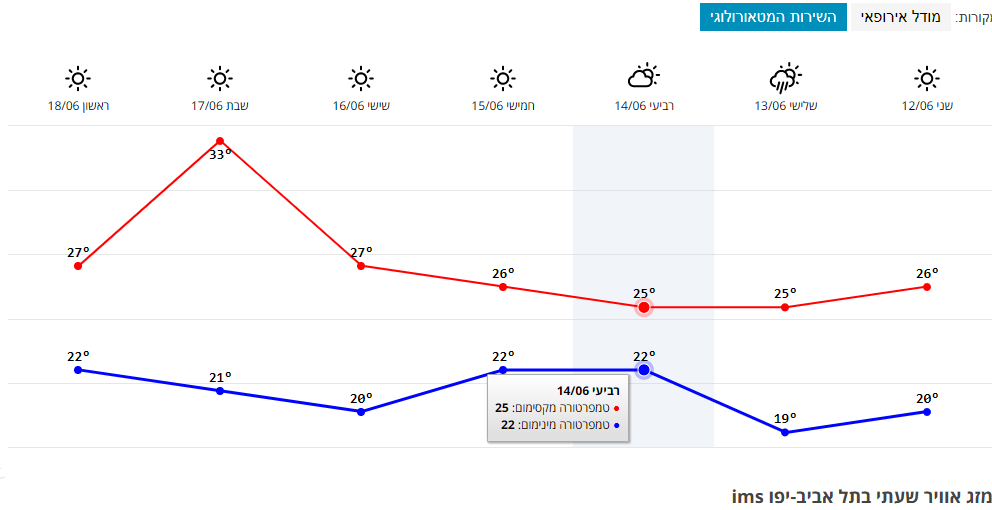Click the highlighted blue 22° point on 14/06
This screenshot has height=510, width=992.
(x=644, y=370)
